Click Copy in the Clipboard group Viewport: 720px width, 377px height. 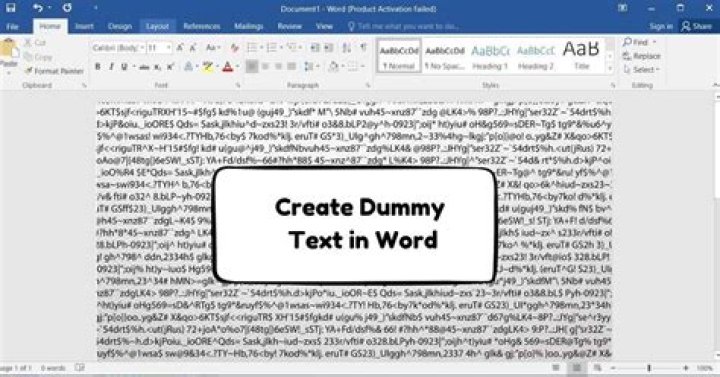point(38,57)
